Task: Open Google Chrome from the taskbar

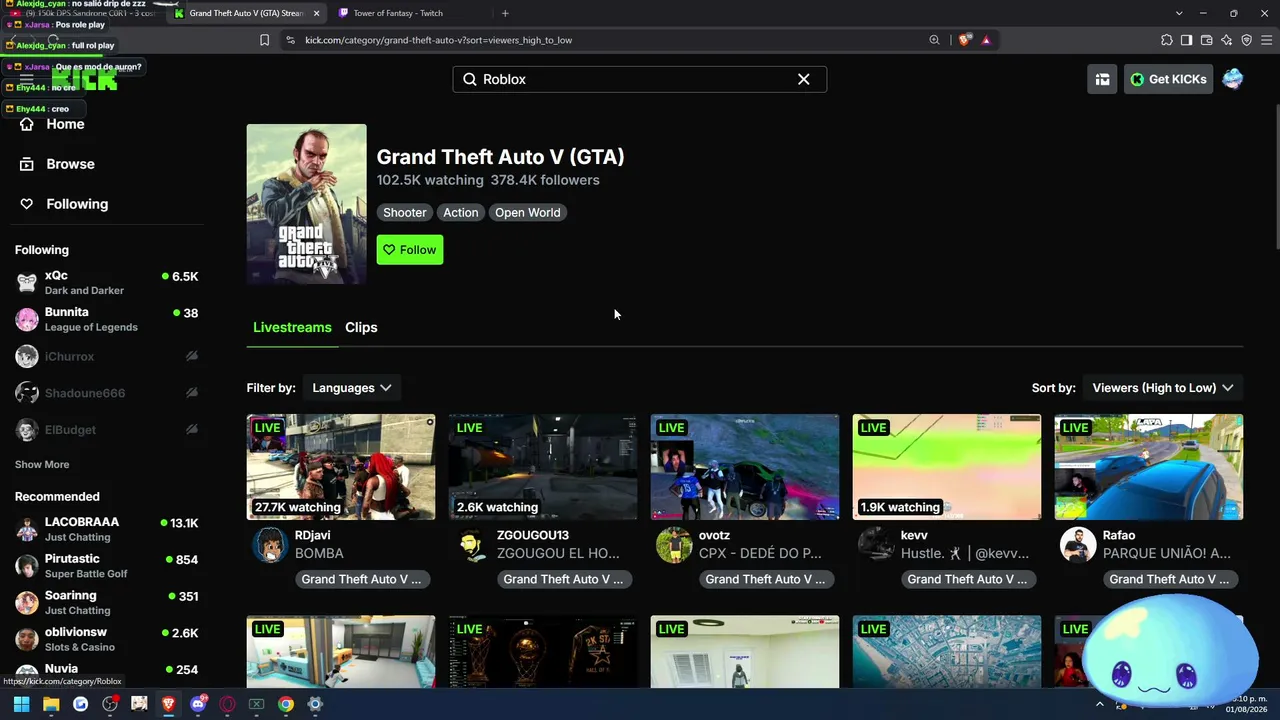Action: 286,704
